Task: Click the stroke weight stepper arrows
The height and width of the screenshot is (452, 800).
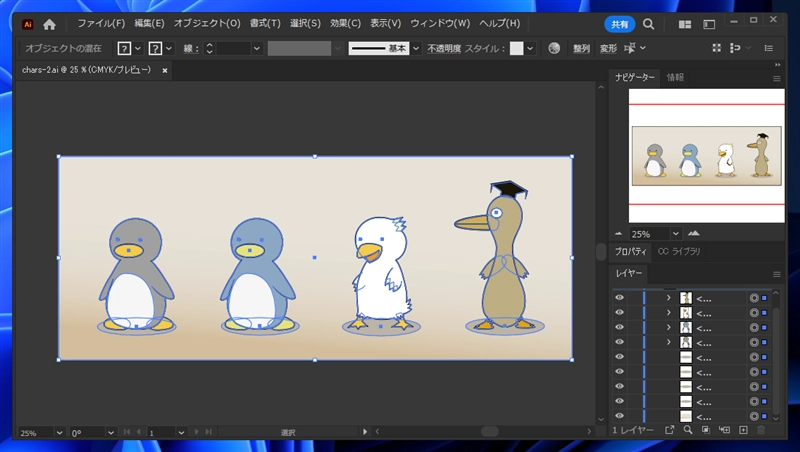Action: [209, 48]
